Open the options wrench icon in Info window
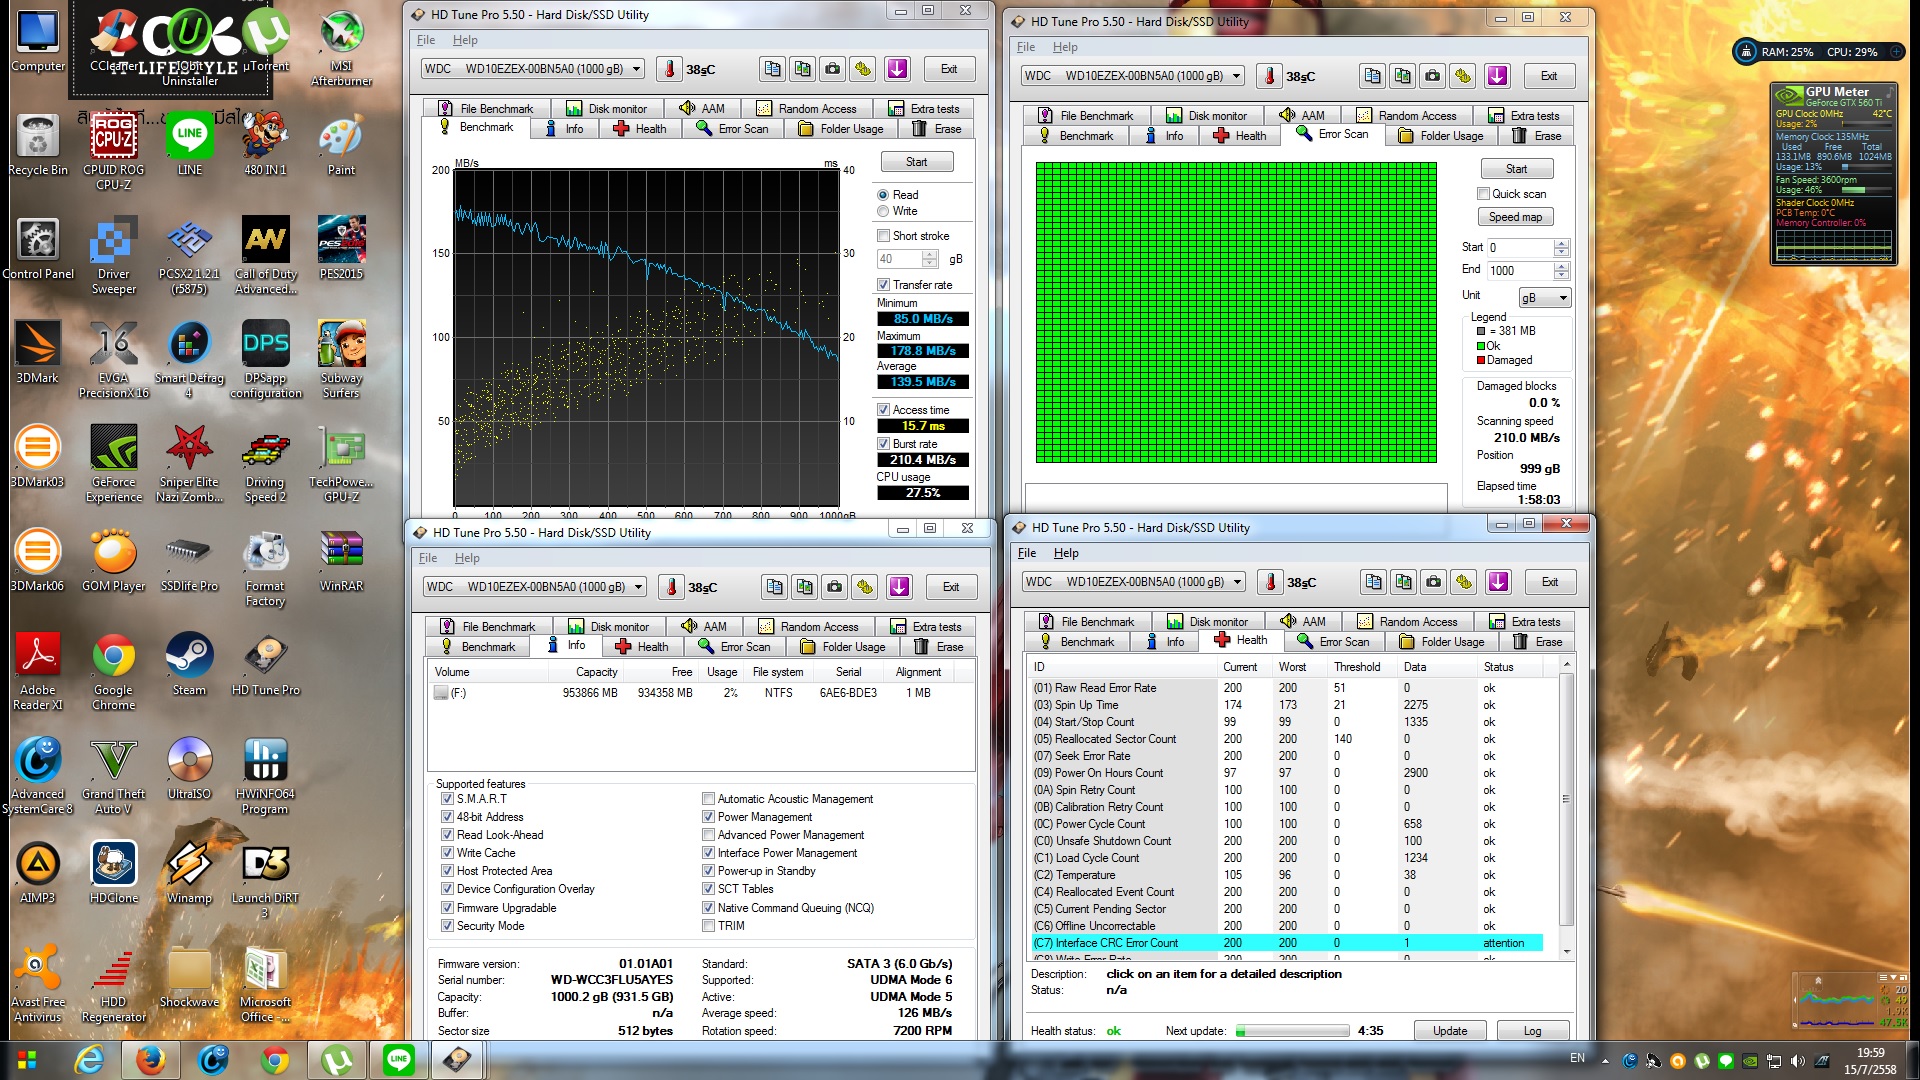The image size is (1920, 1080). [x=865, y=587]
